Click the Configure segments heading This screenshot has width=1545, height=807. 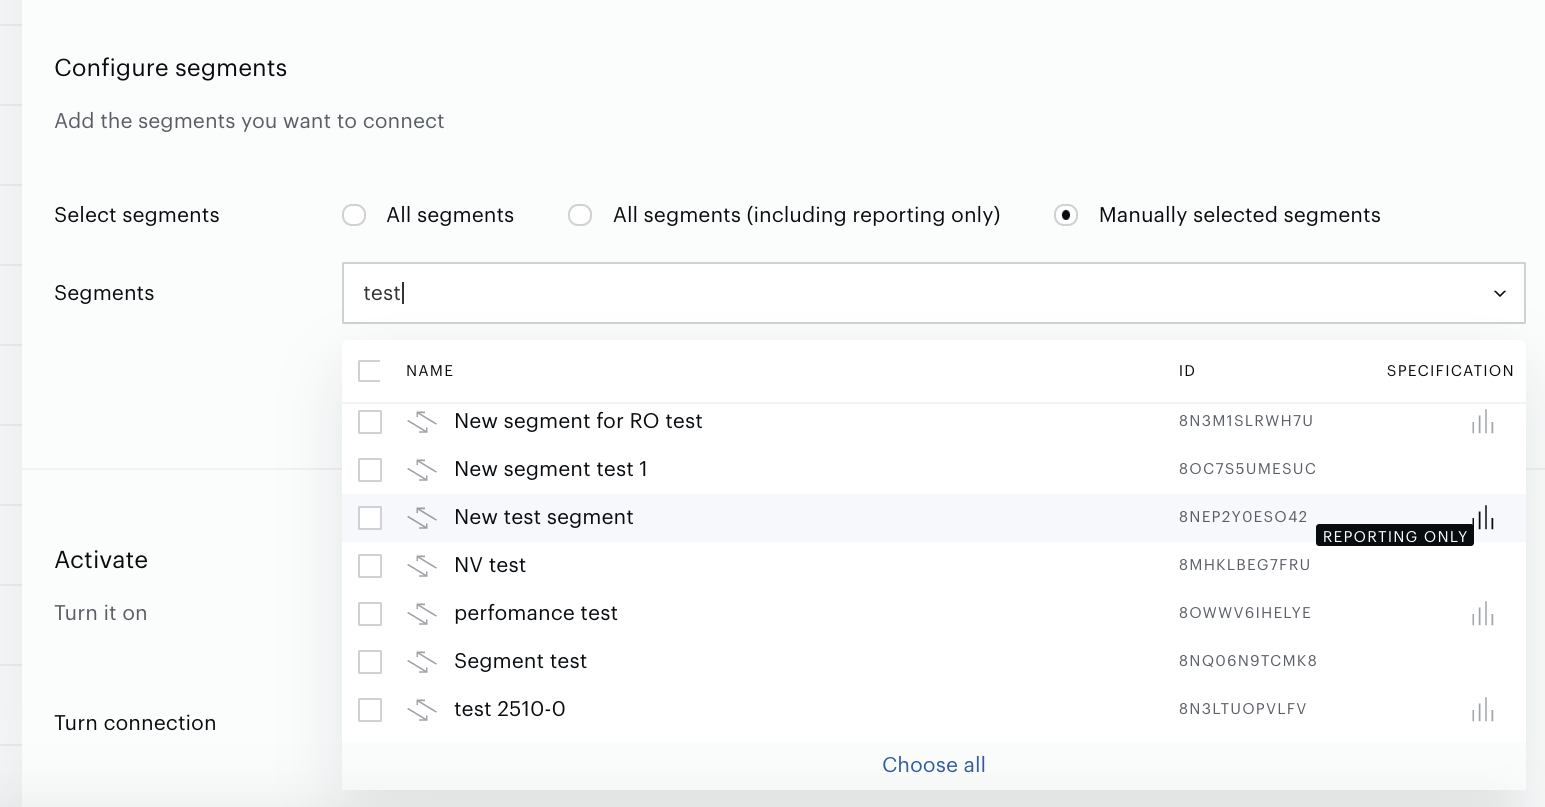pos(171,68)
